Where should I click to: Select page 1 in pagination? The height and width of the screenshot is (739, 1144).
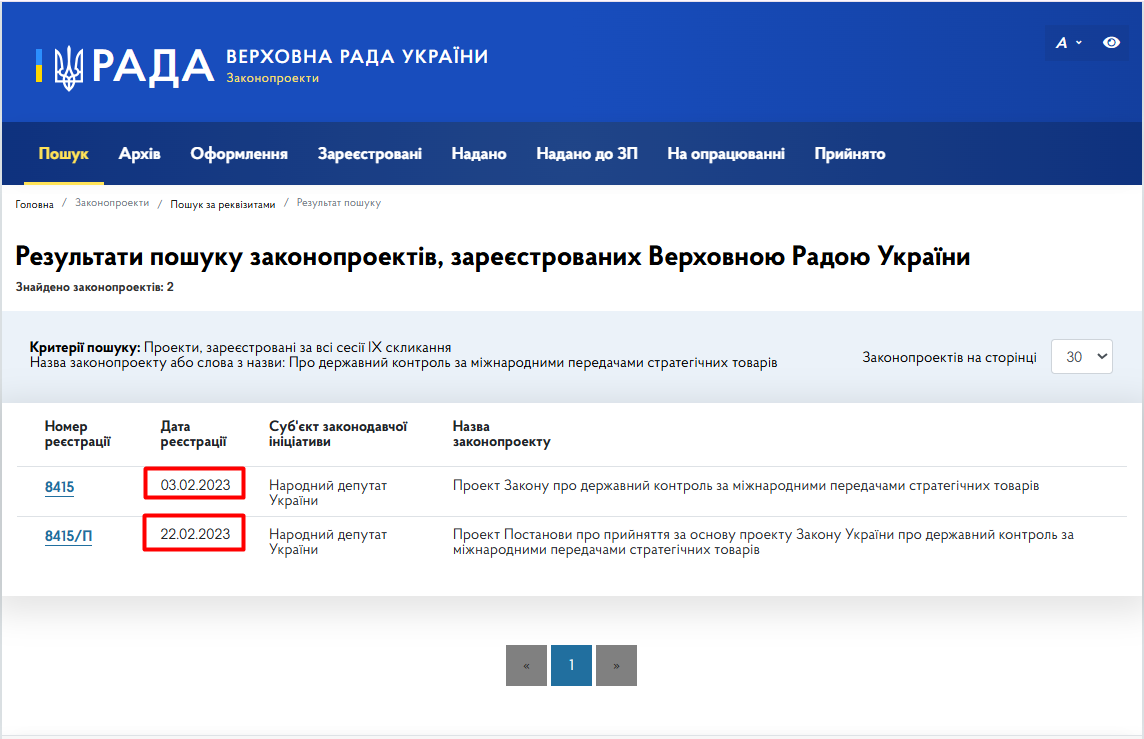571,665
